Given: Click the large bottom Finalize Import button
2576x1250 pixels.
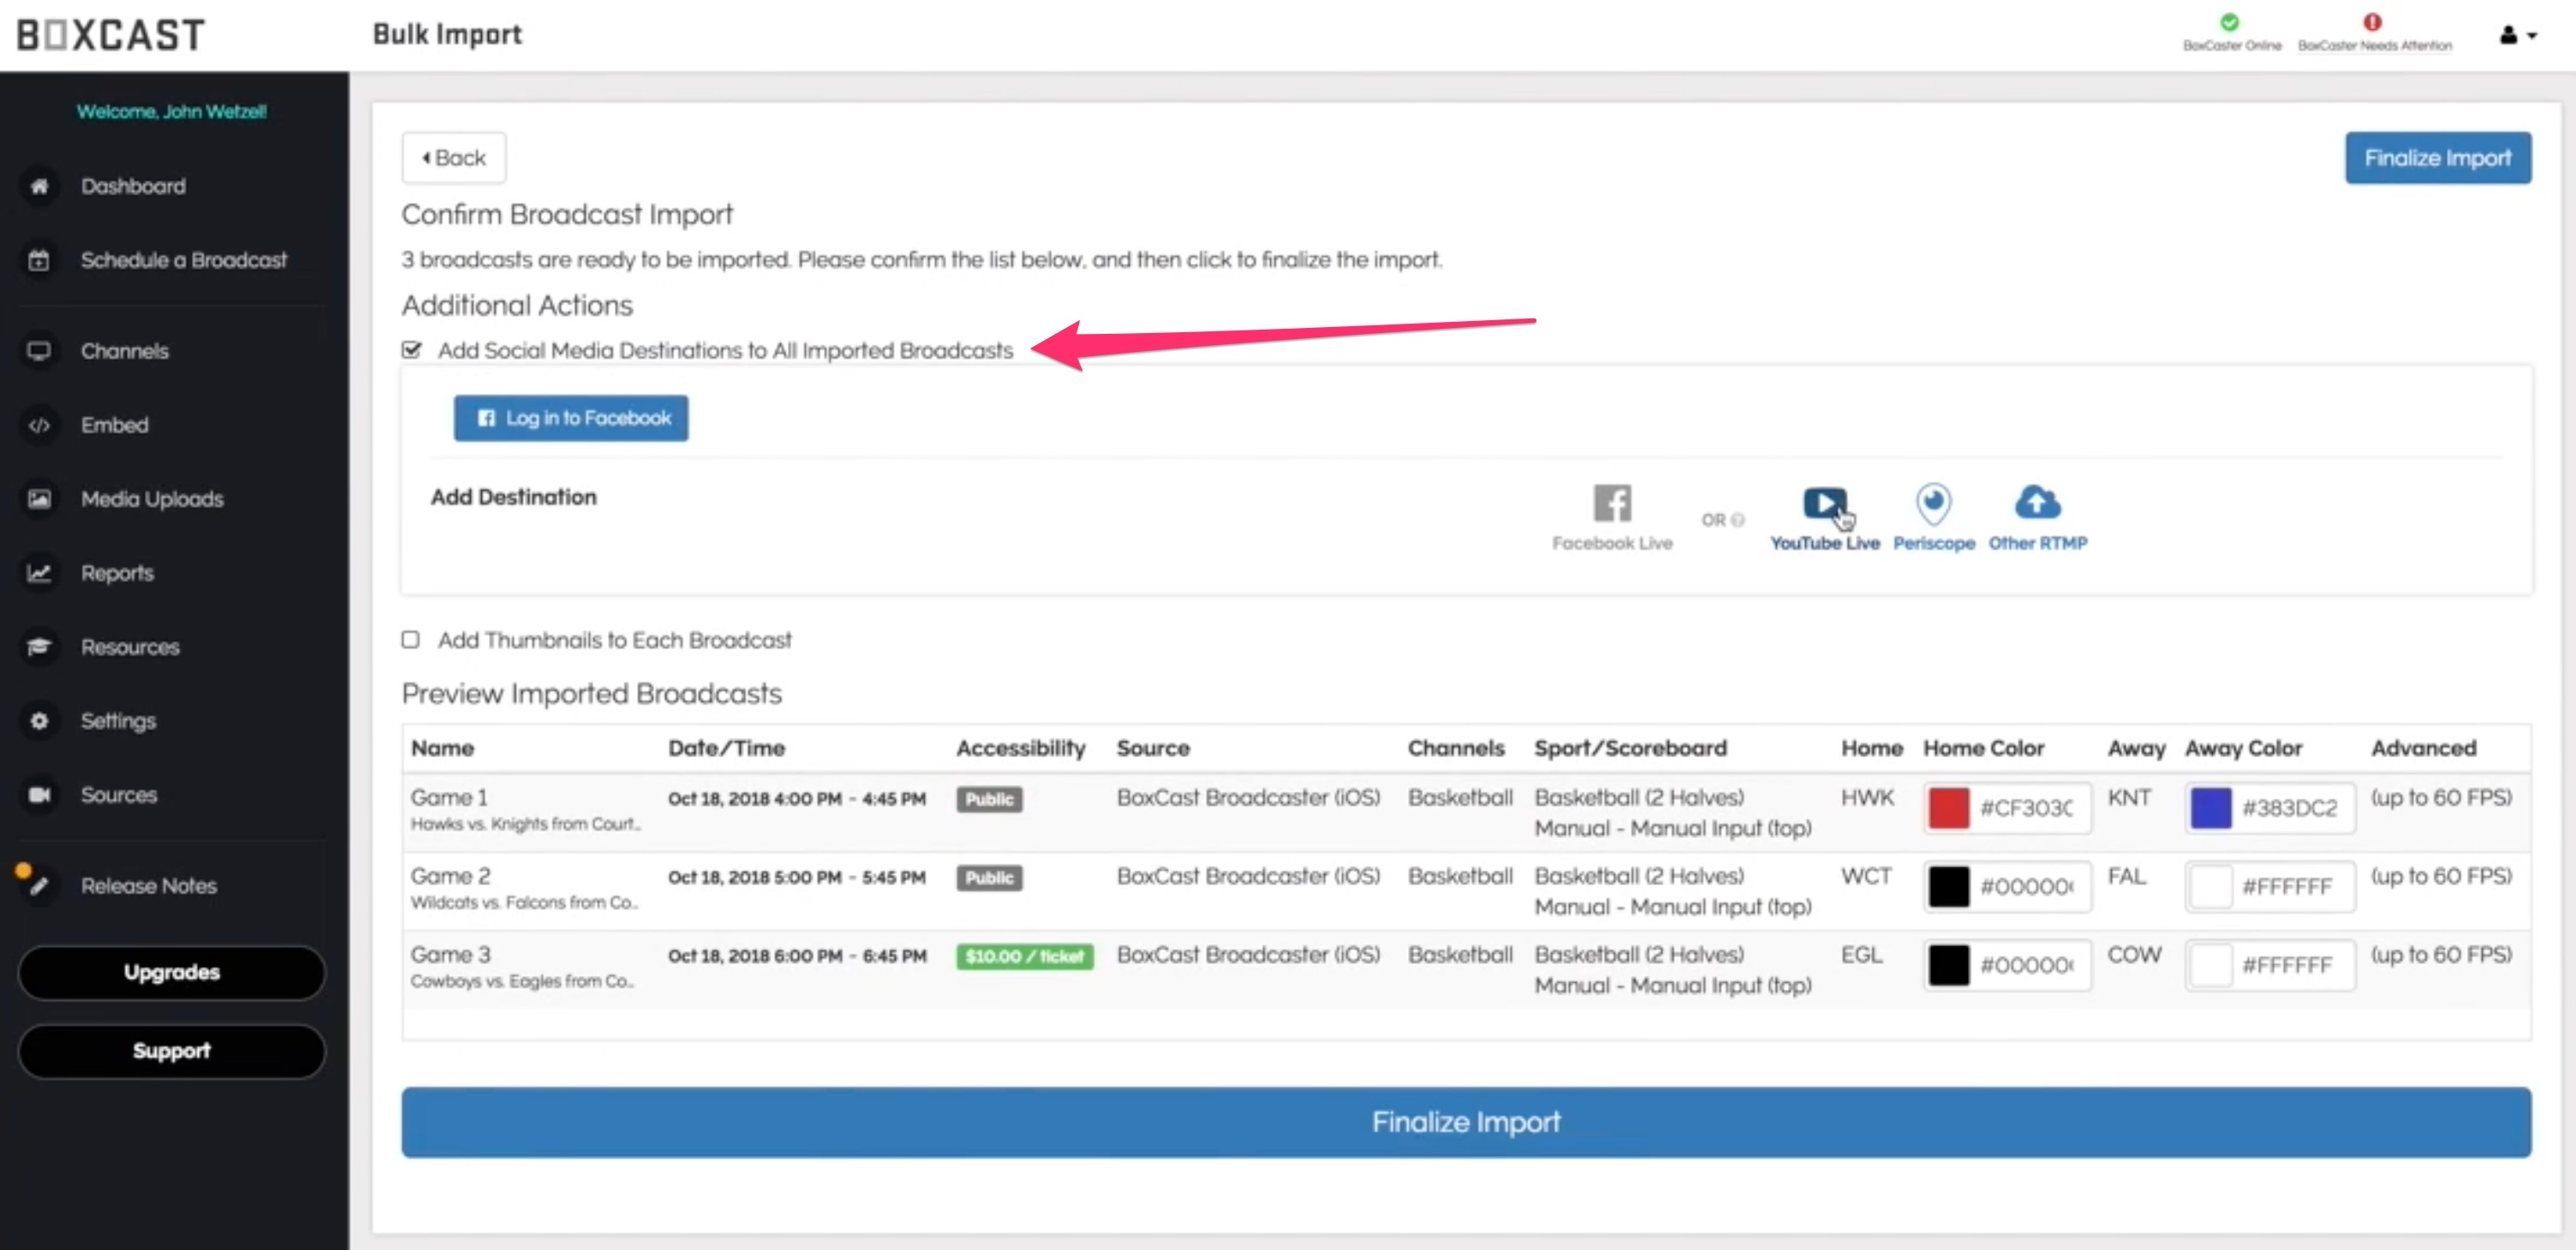Looking at the screenshot, I should click(1465, 1122).
